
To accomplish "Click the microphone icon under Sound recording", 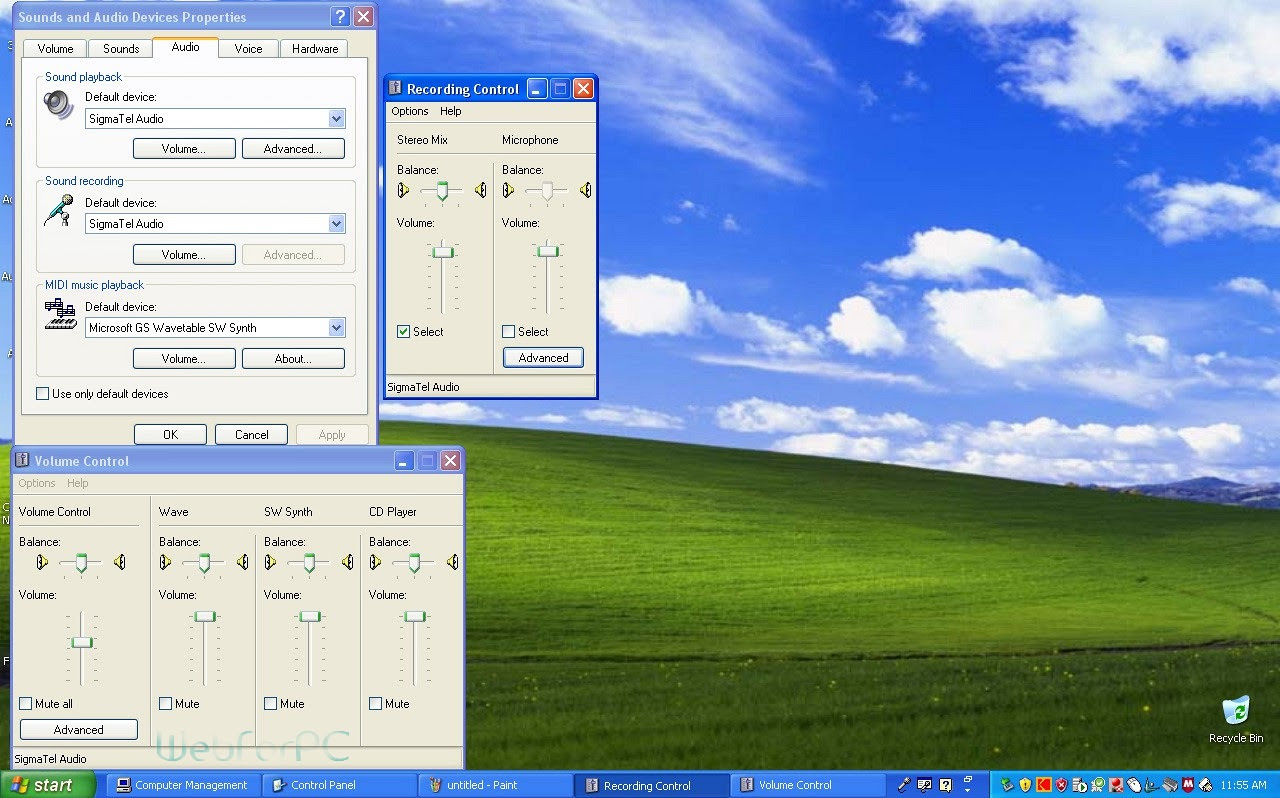I will pos(59,210).
